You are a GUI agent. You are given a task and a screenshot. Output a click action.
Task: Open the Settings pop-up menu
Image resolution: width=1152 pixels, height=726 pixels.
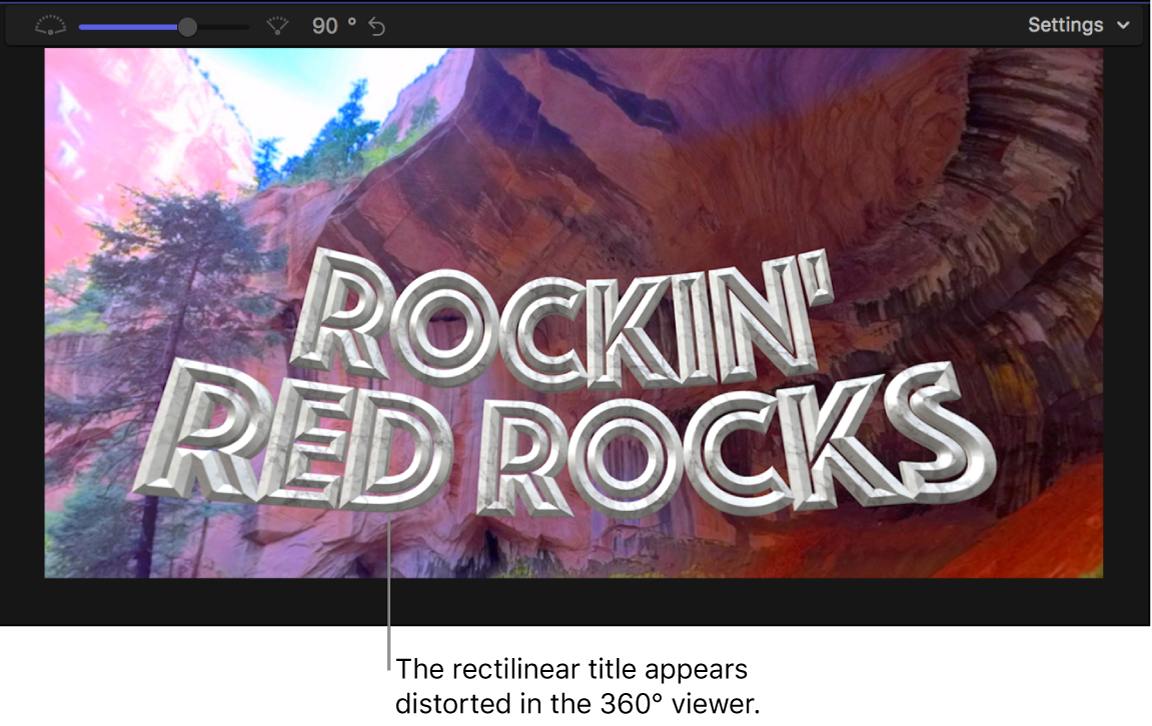(x=1078, y=25)
